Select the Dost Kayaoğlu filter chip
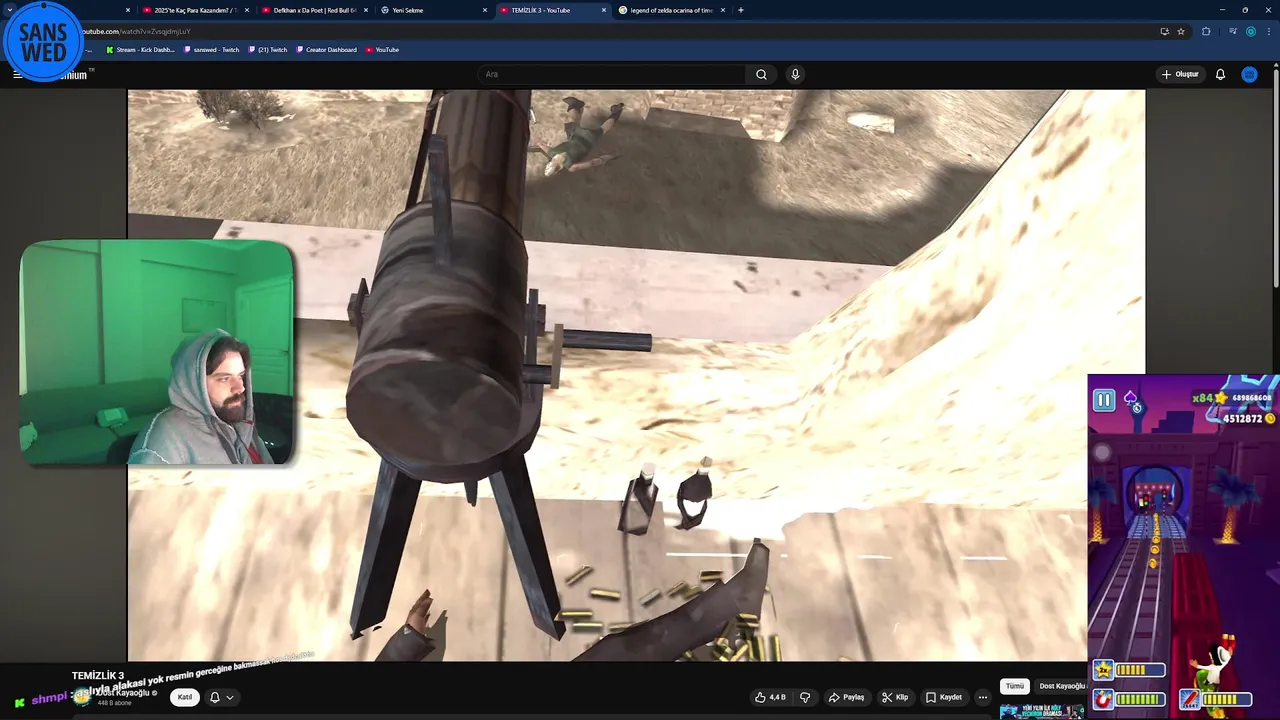This screenshot has height=720, width=1280. pos(1061,686)
